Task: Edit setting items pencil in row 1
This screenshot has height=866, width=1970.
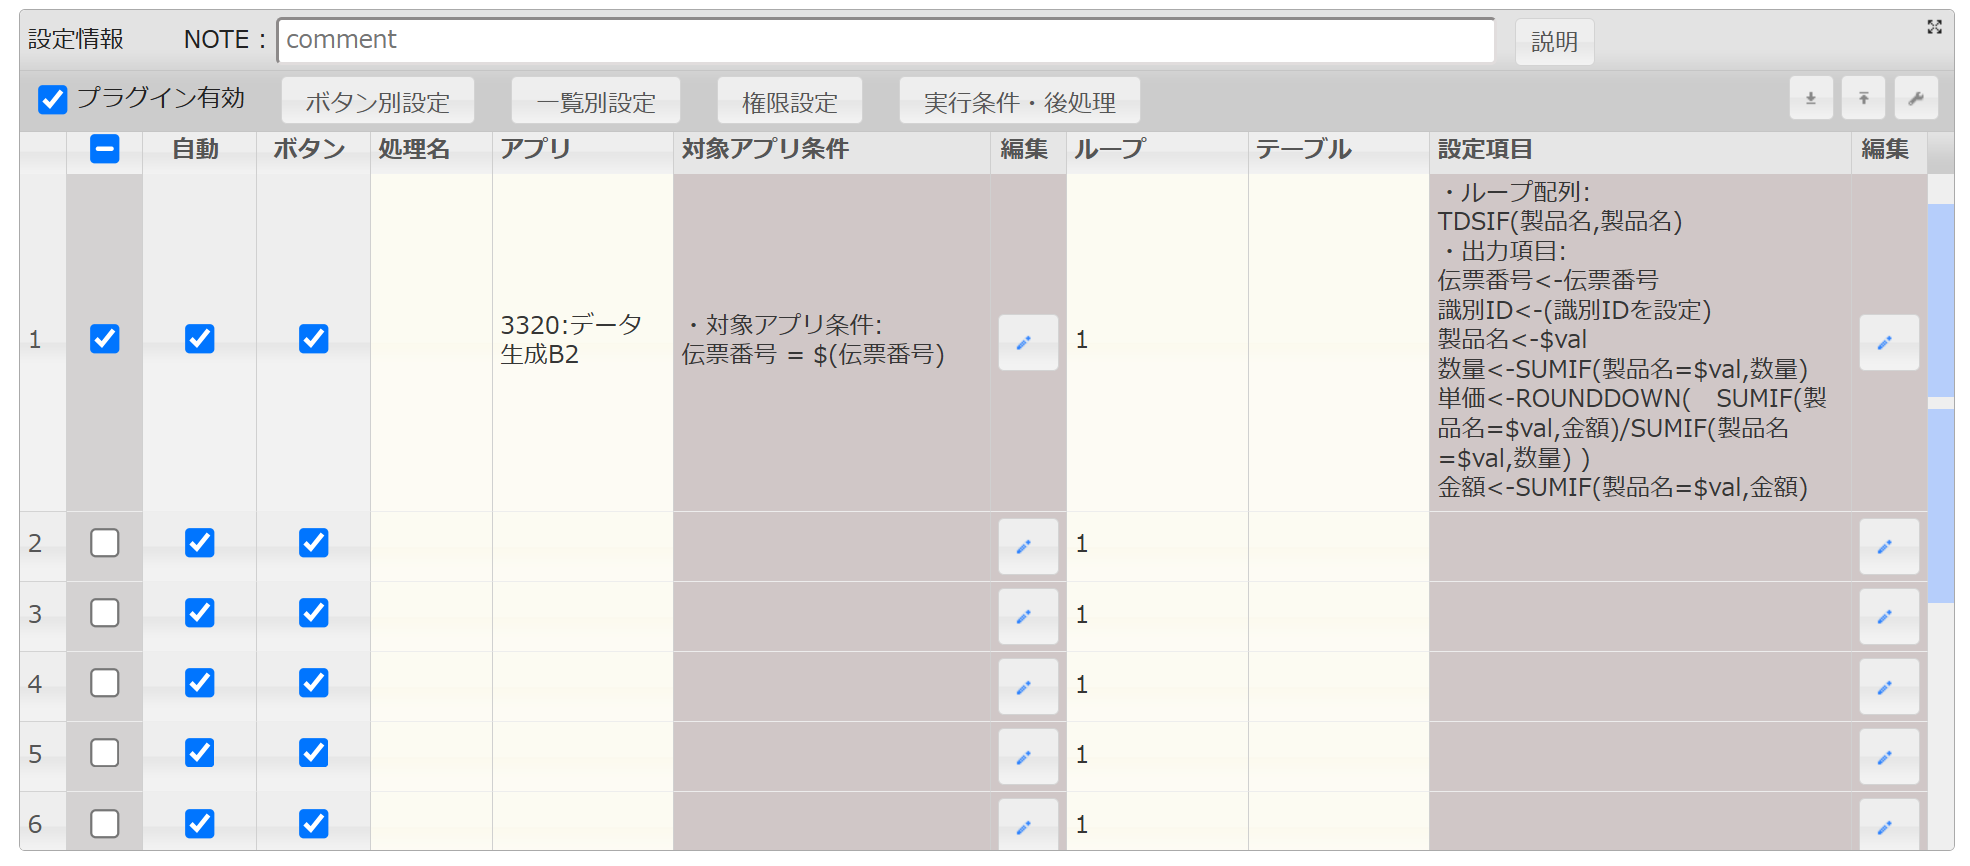Action: point(1889,342)
